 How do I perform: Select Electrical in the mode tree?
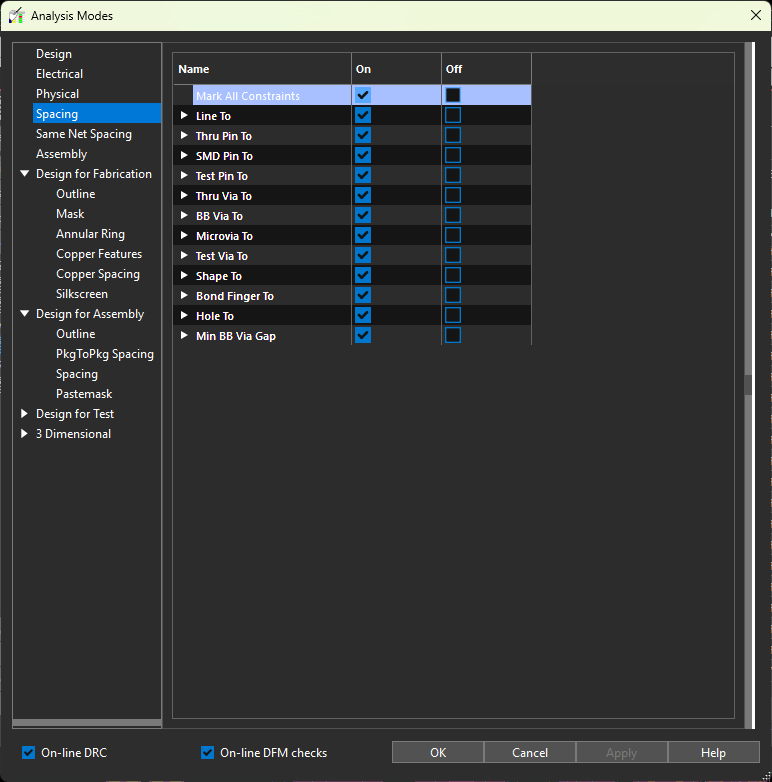59,74
